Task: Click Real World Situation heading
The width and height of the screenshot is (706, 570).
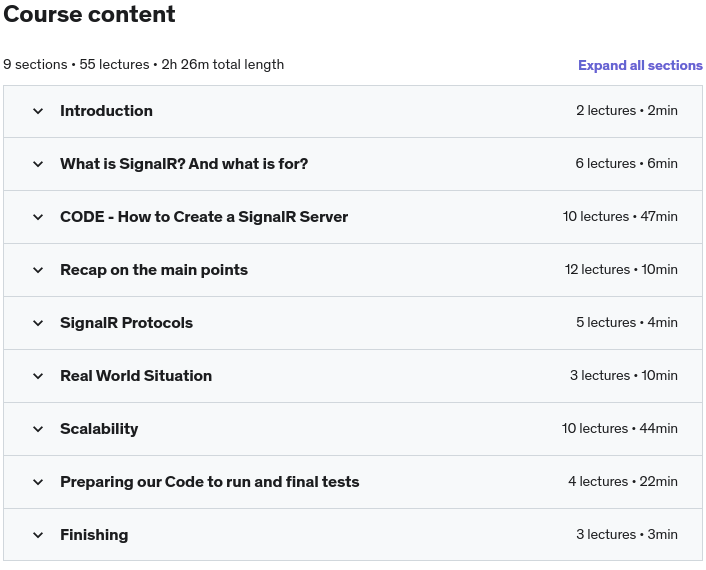Action: tap(136, 376)
